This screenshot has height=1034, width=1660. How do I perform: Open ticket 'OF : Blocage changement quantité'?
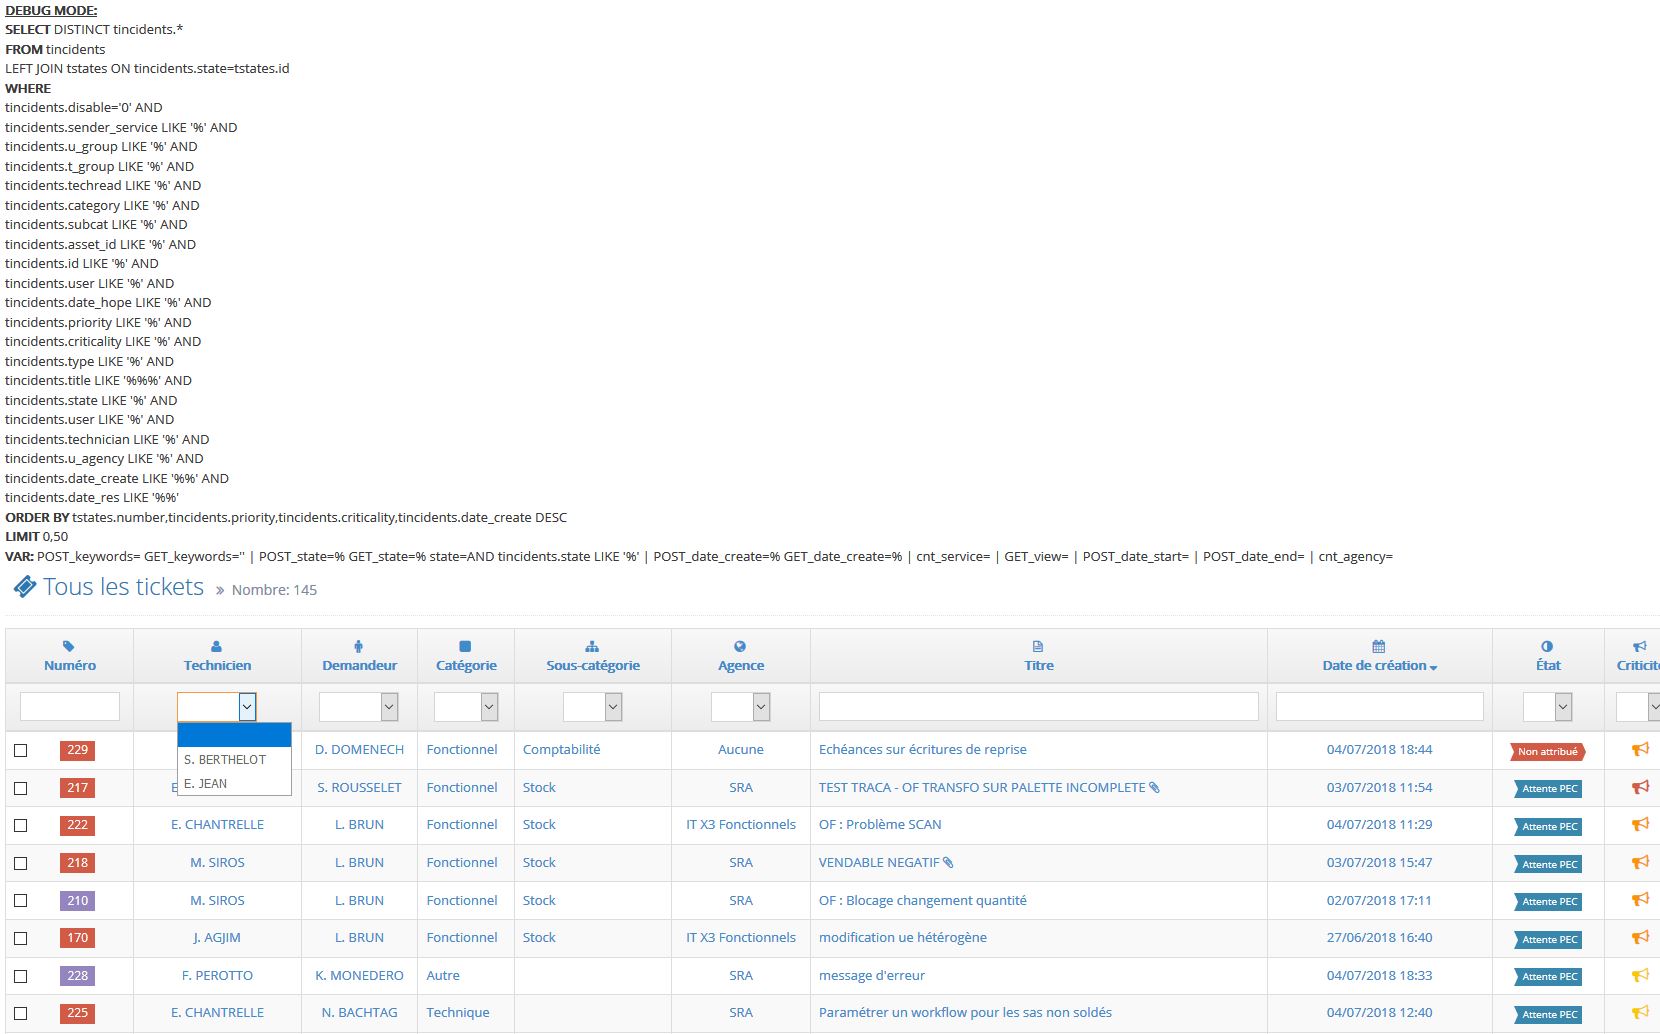(923, 900)
